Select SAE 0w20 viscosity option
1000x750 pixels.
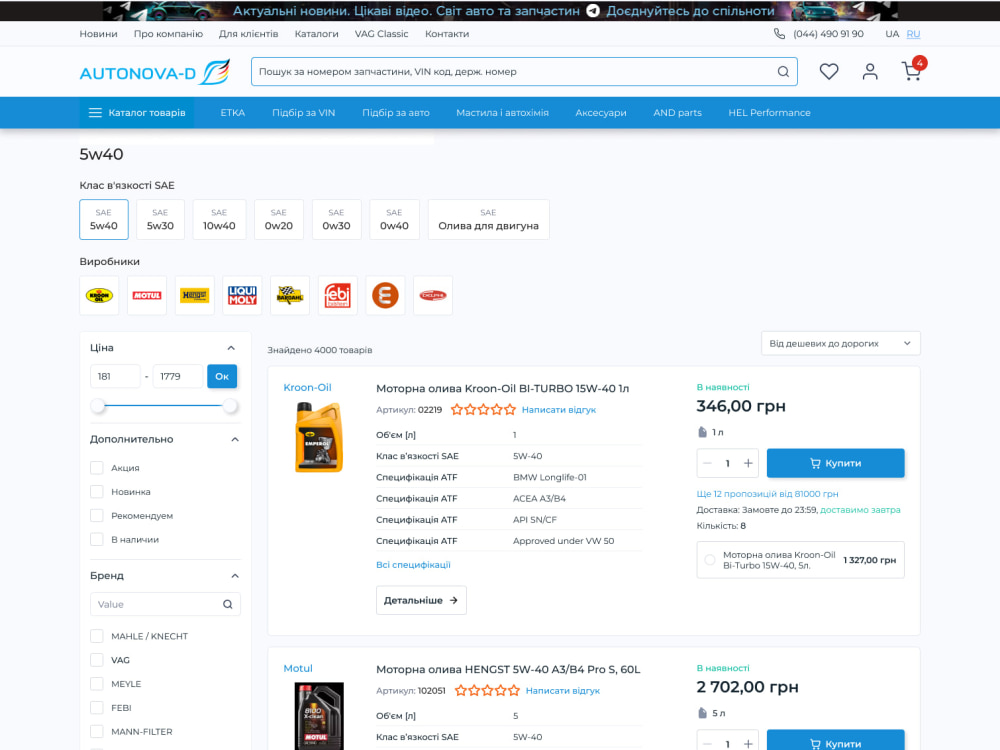coord(279,219)
